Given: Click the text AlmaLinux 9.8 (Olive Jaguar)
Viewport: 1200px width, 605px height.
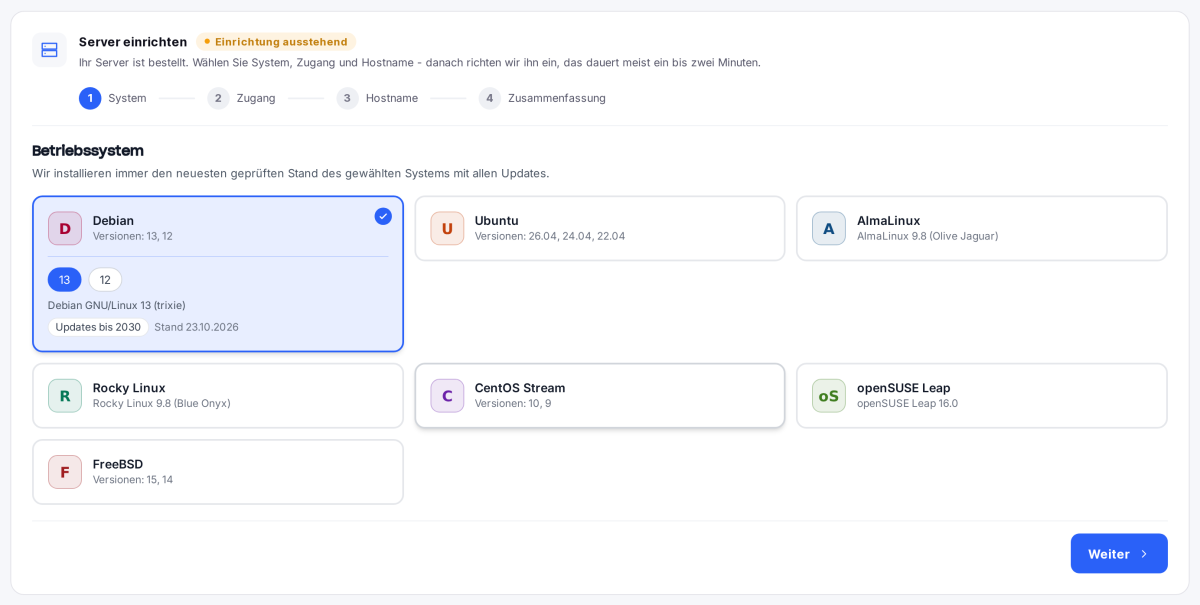Looking at the screenshot, I should coord(927,236).
